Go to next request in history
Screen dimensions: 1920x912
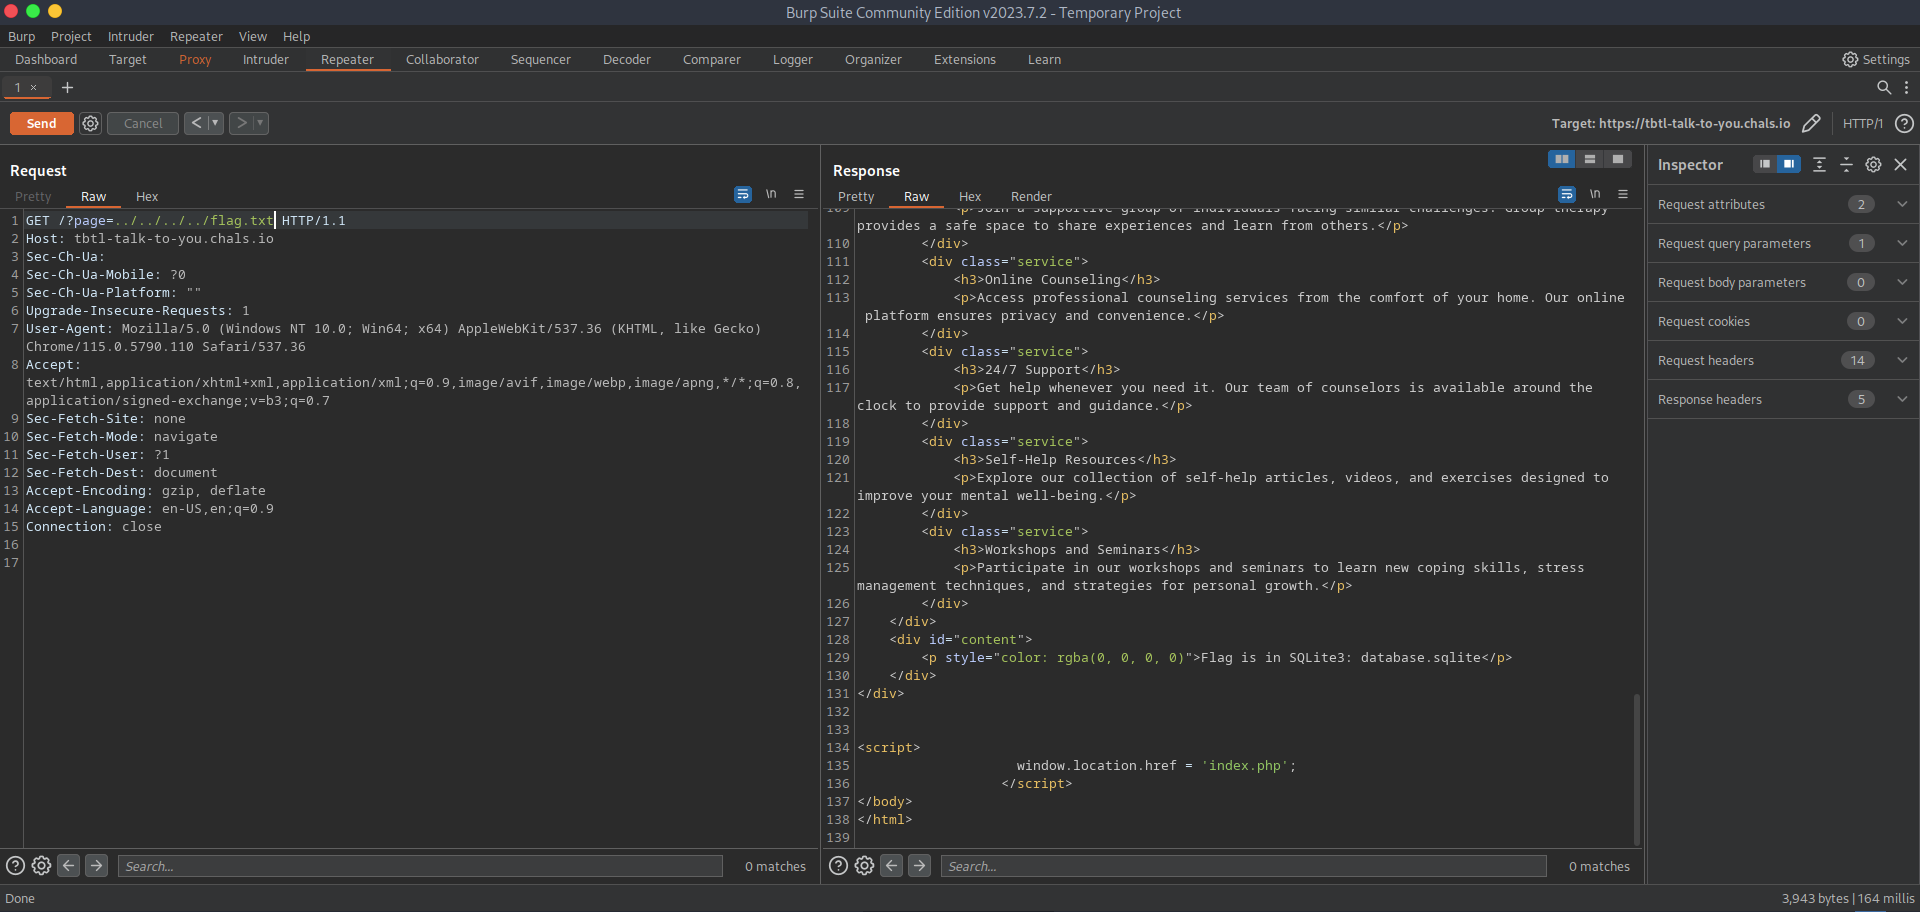[x=241, y=123]
